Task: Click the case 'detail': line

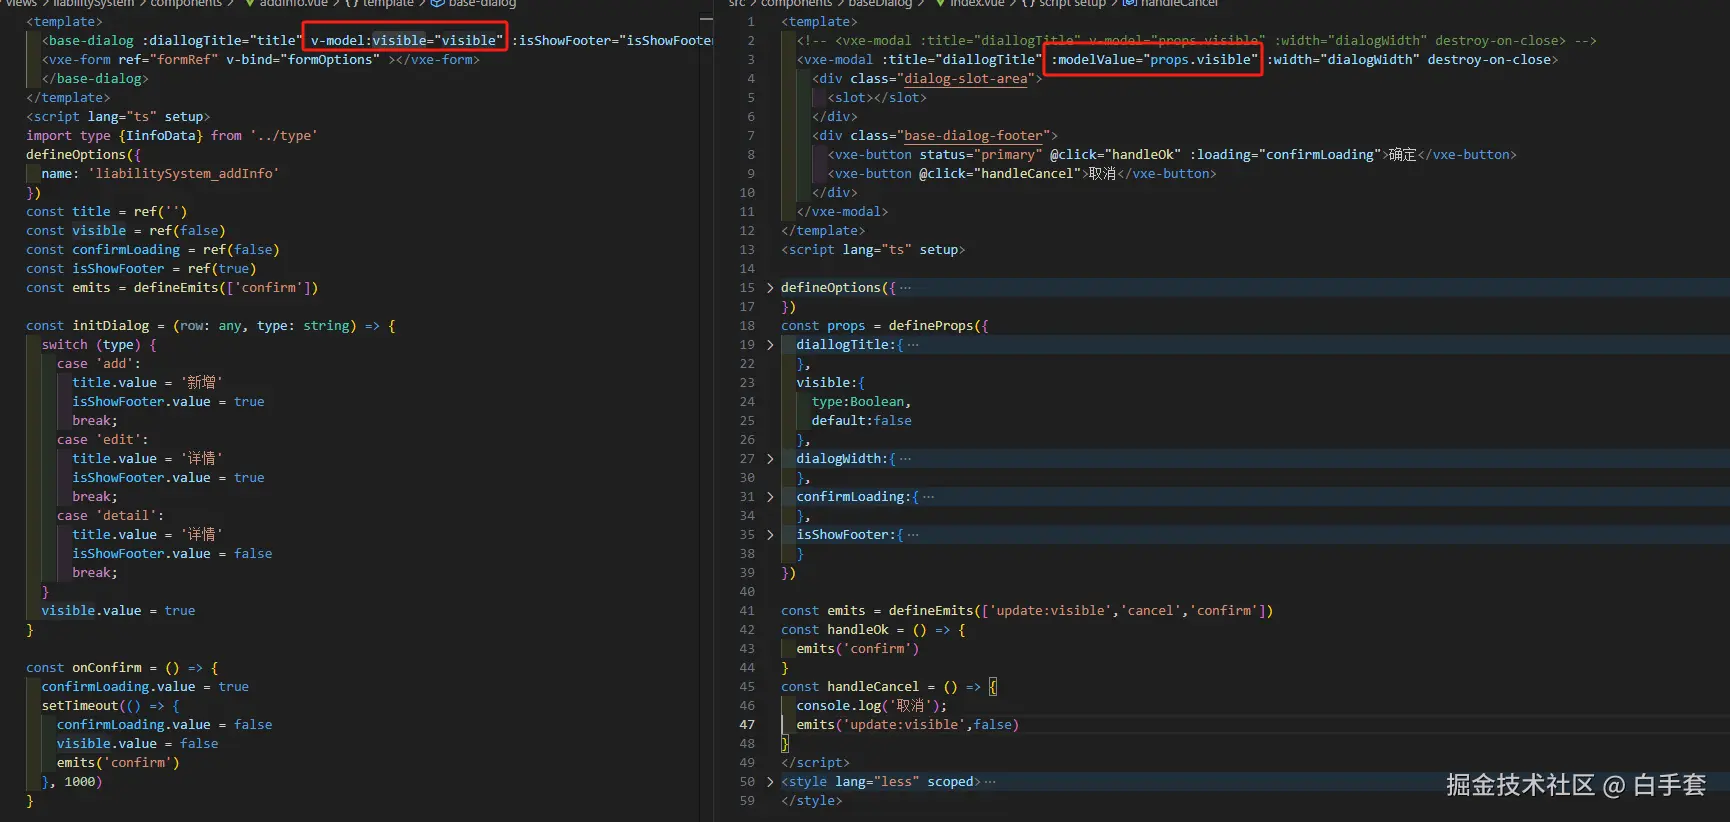Action: point(110,516)
